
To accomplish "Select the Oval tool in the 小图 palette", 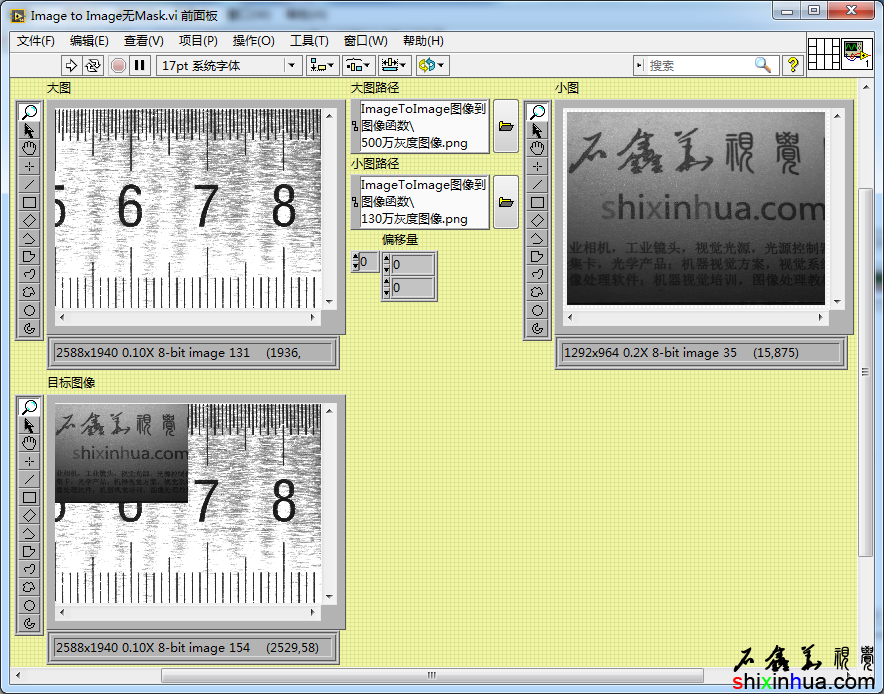I will coord(538,310).
